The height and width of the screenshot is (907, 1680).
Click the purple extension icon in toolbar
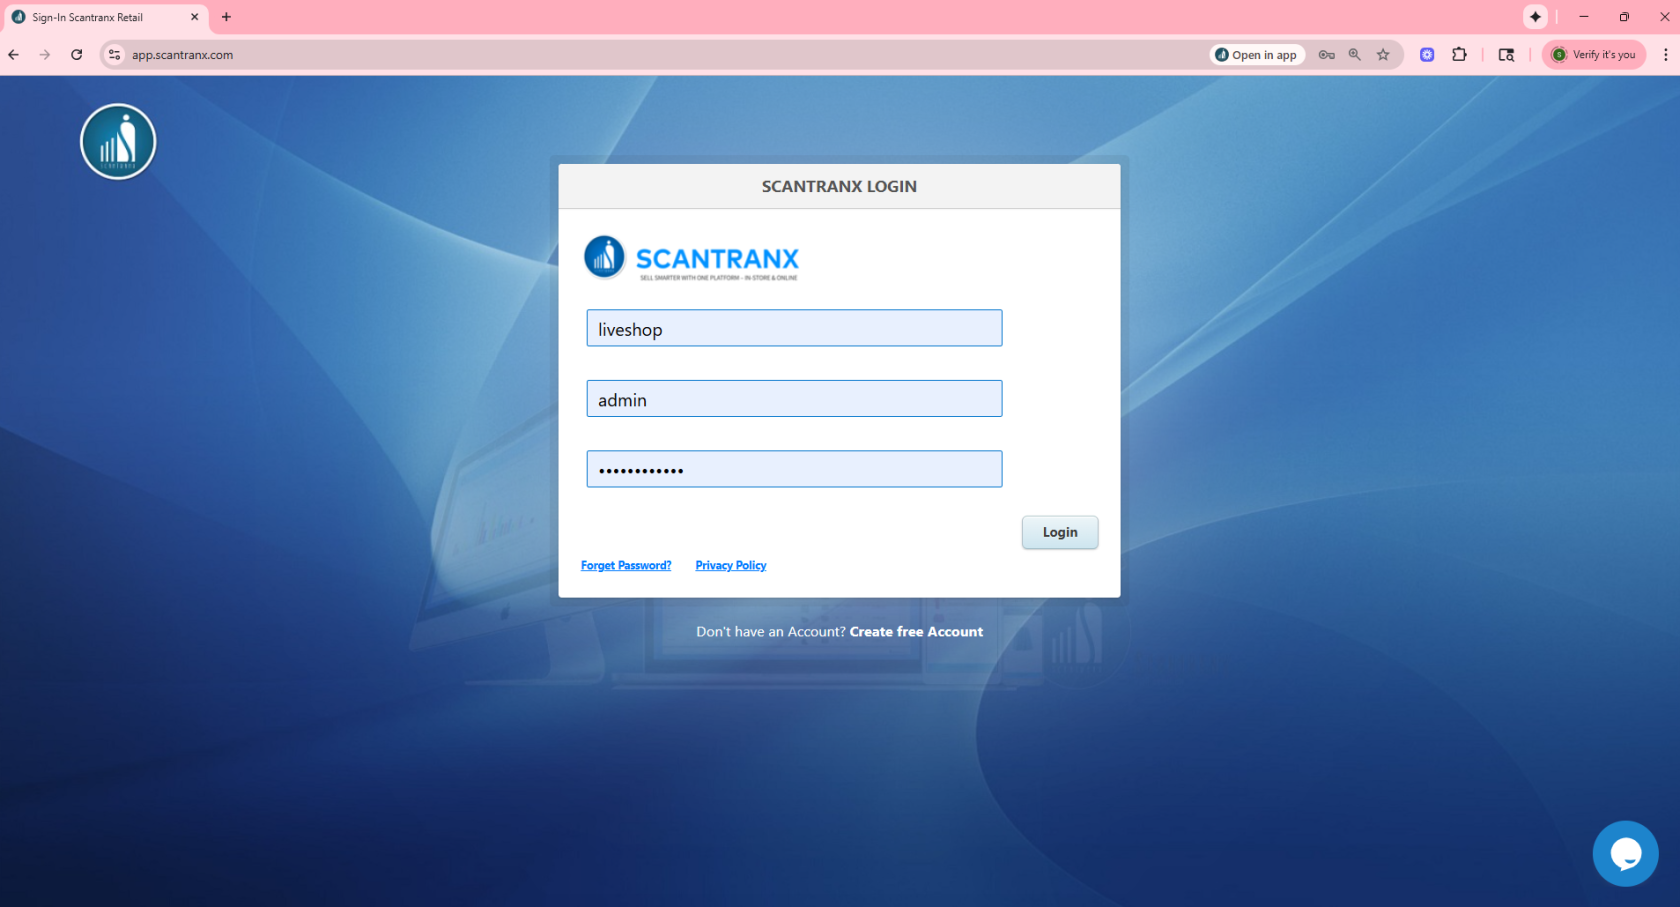point(1427,55)
